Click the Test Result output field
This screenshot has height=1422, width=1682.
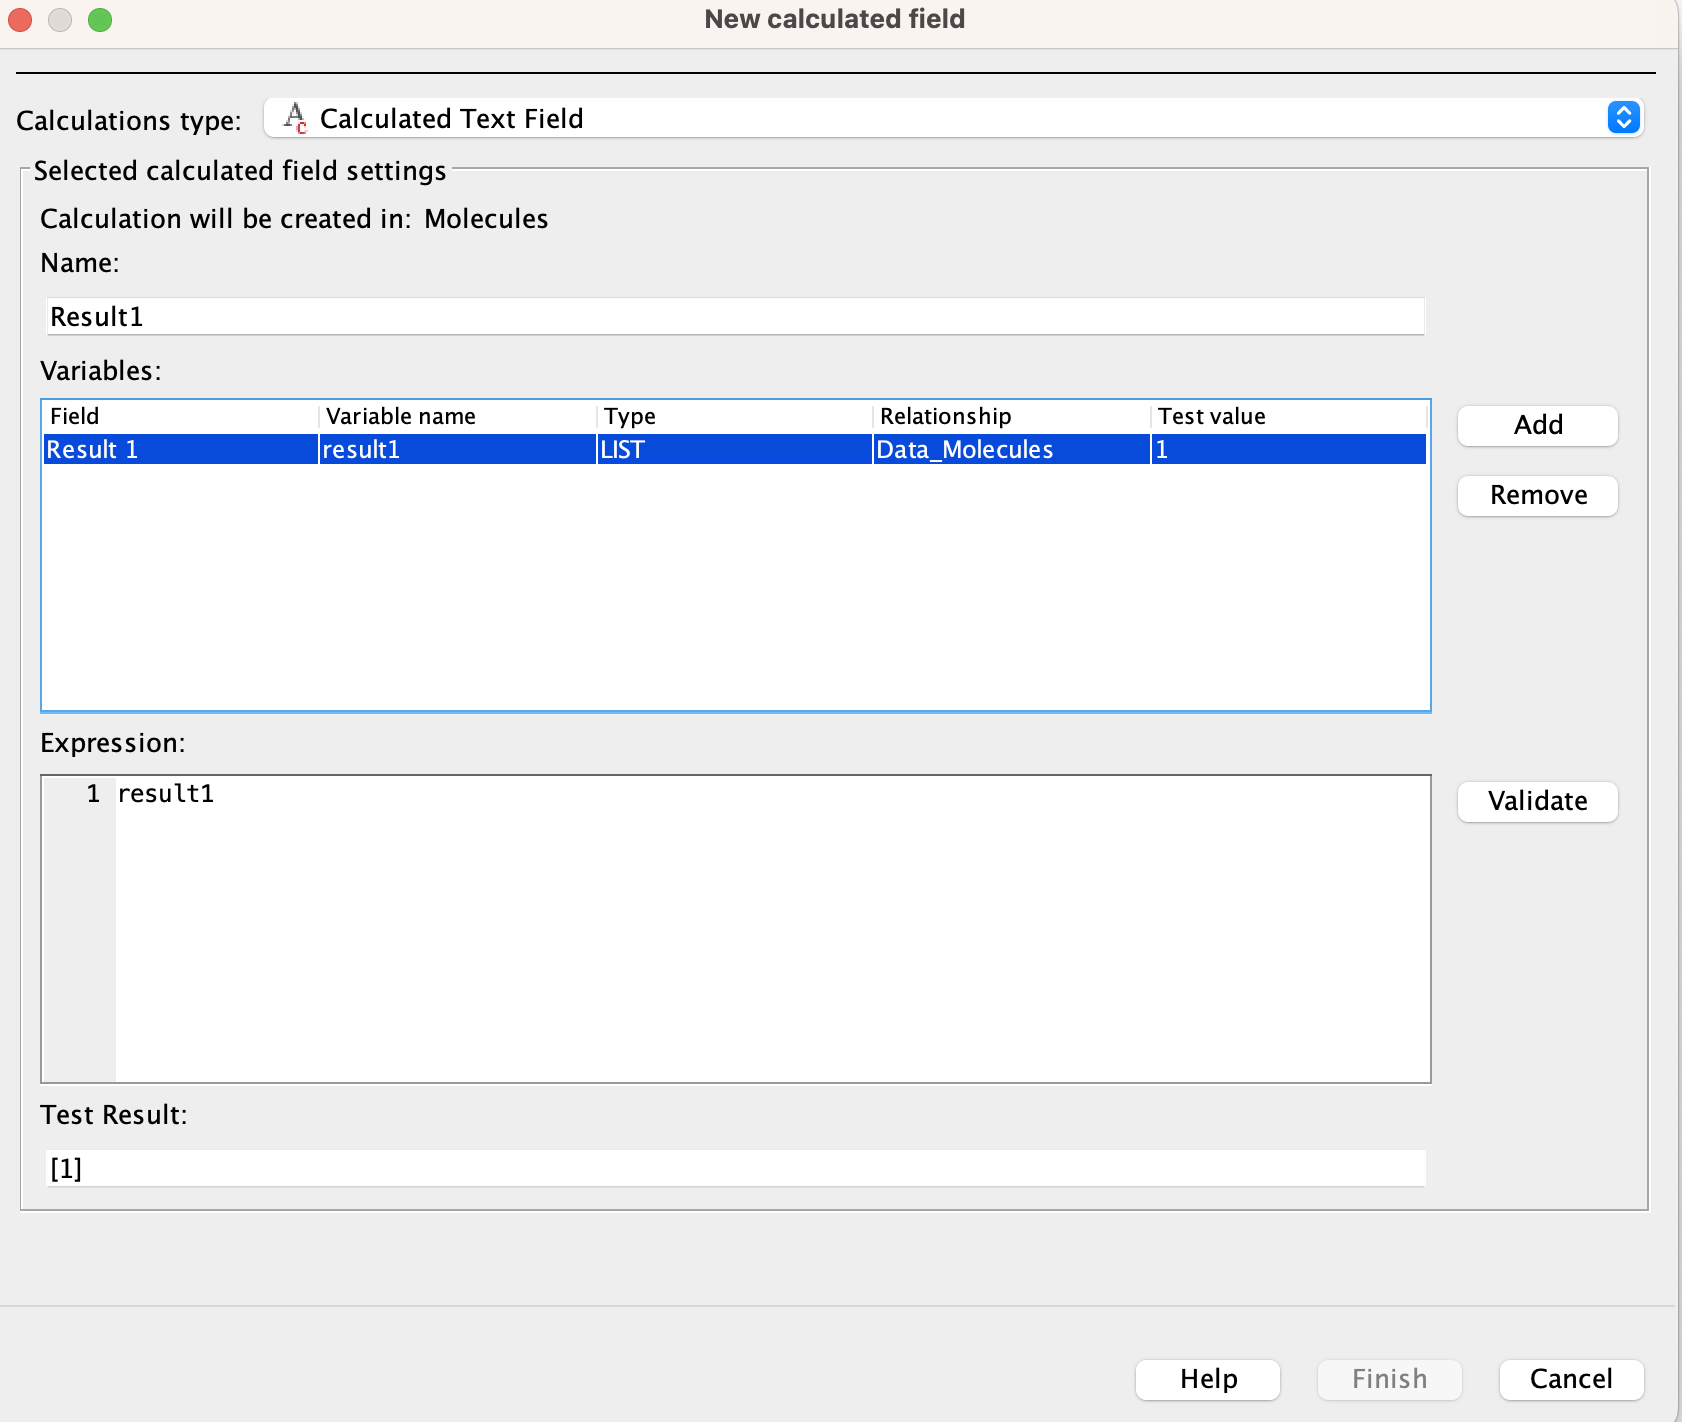click(735, 1168)
